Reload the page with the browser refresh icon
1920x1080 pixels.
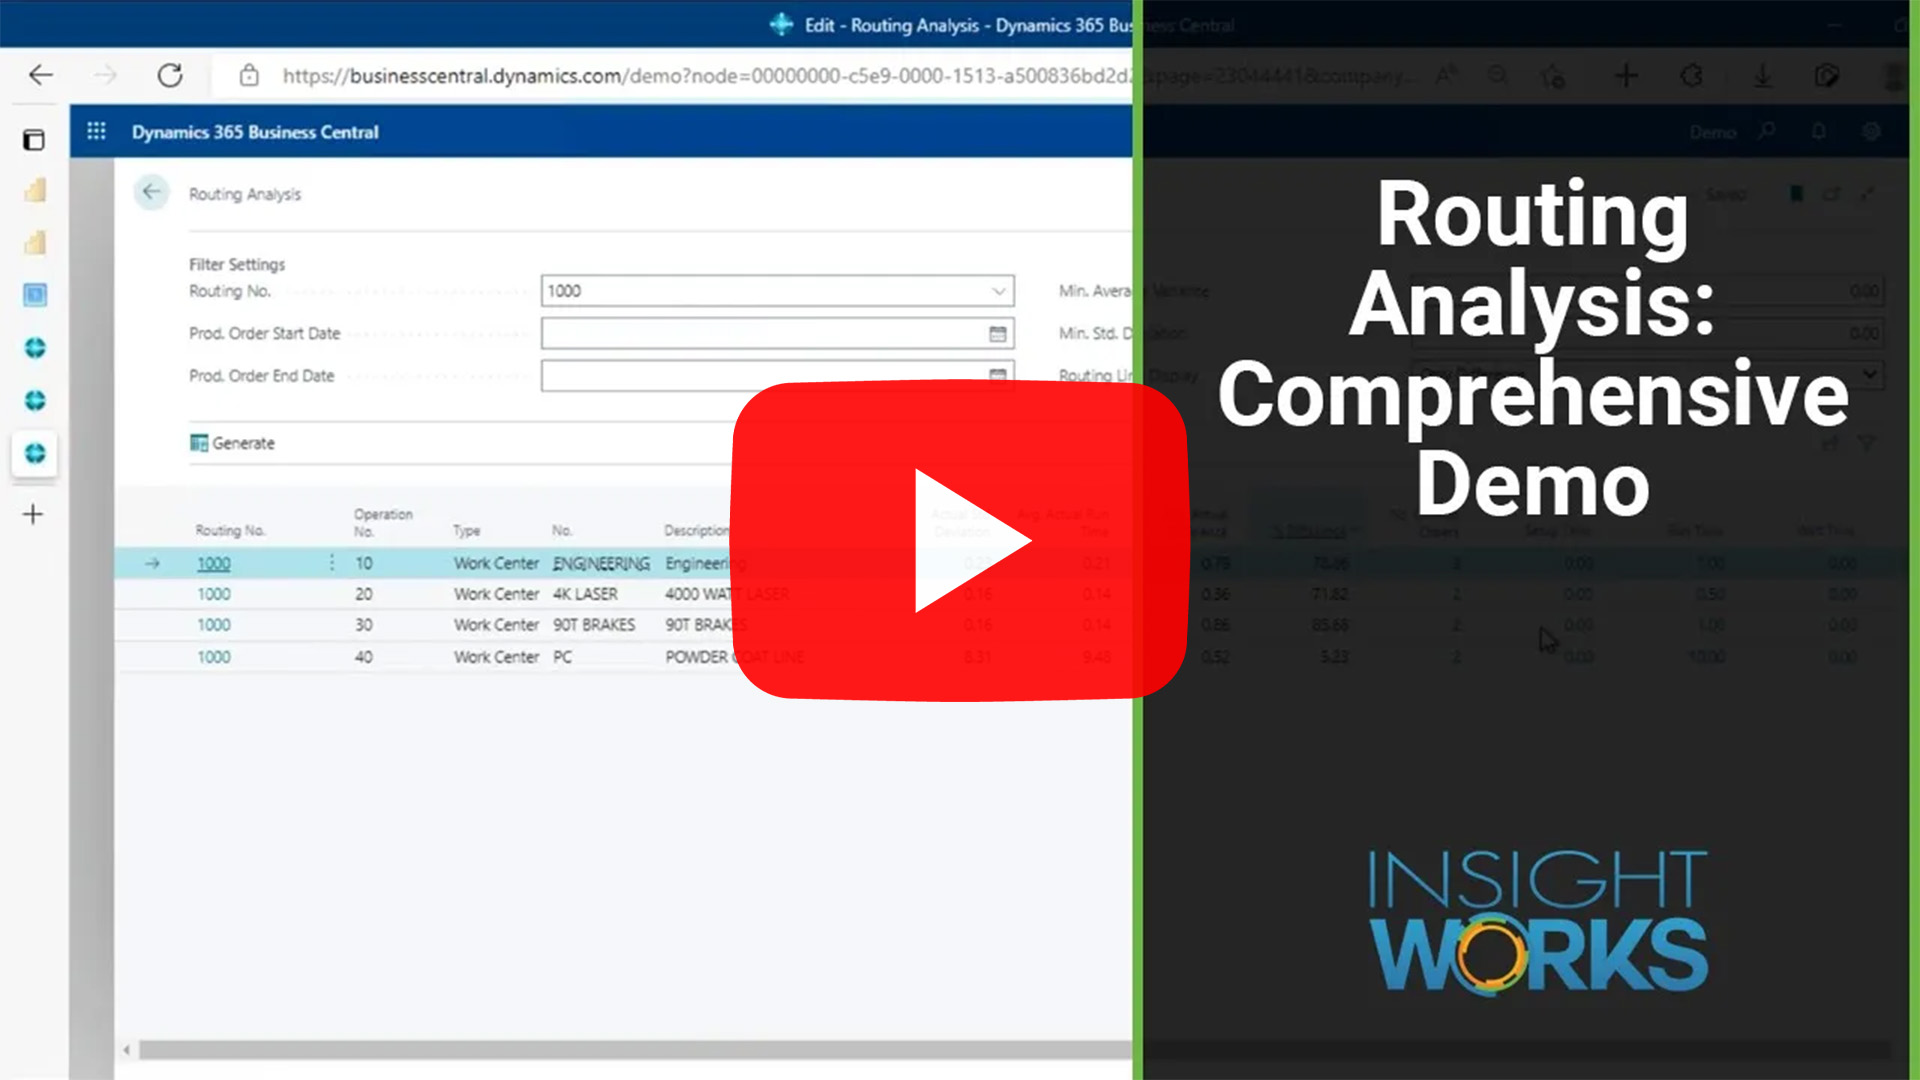tap(170, 75)
